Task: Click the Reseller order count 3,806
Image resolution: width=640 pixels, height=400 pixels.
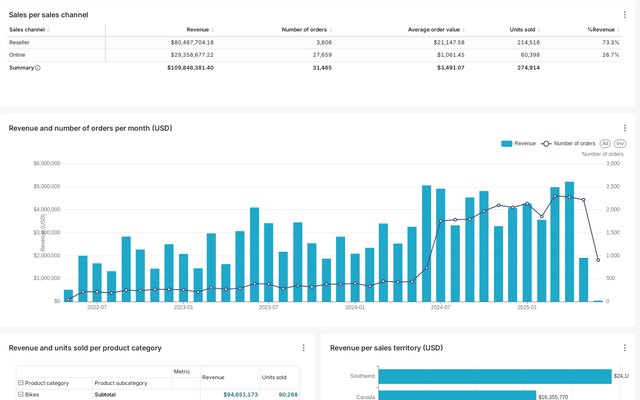Action: (x=324, y=42)
